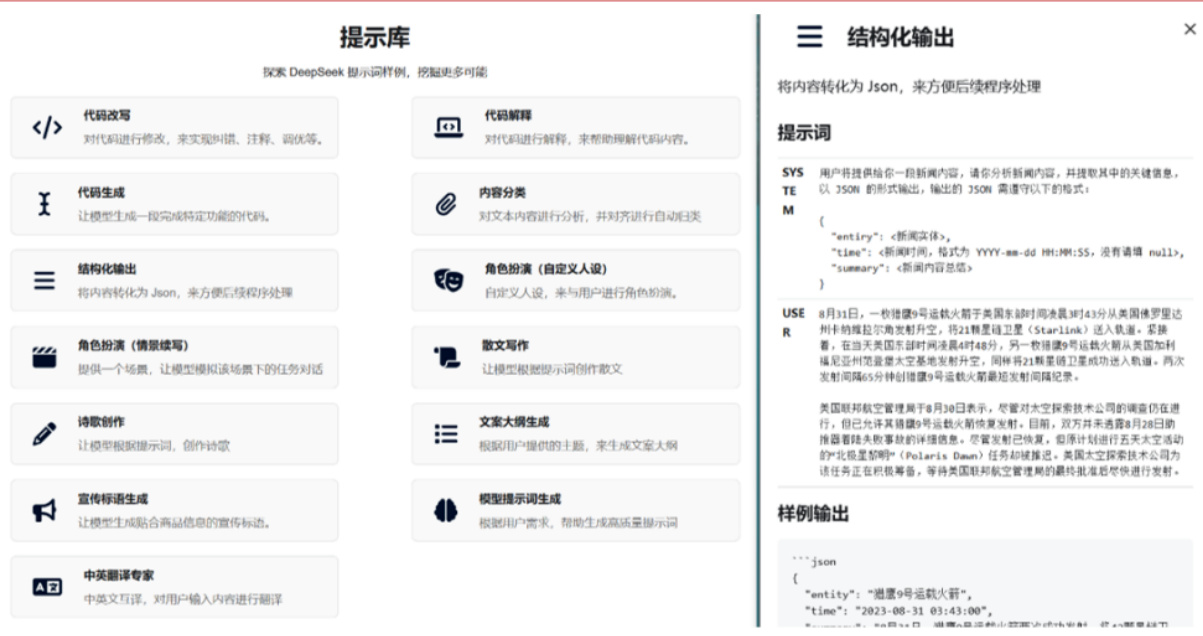Image resolution: width=1203 pixels, height=636 pixels.
Task: Click the 宣传标语生成 megaphone icon
Action: click(x=45, y=511)
